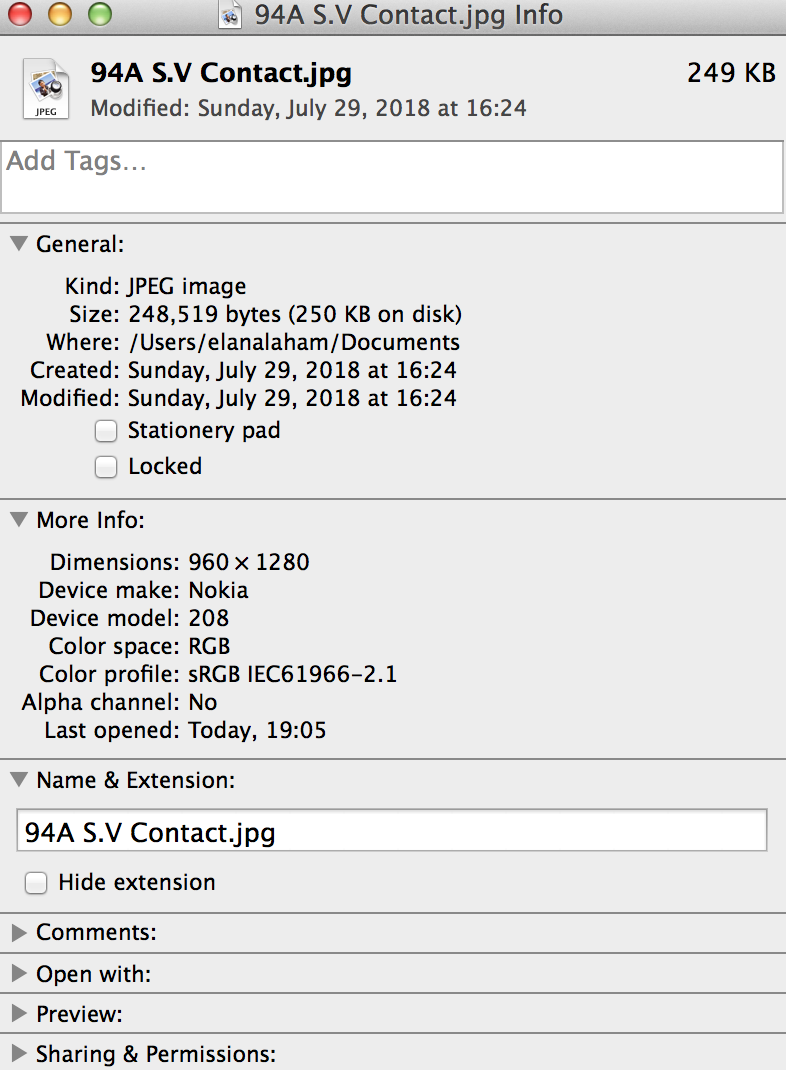The height and width of the screenshot is (1070, 786).
Task: Collapse the More Info section
Action: point(19,520)
